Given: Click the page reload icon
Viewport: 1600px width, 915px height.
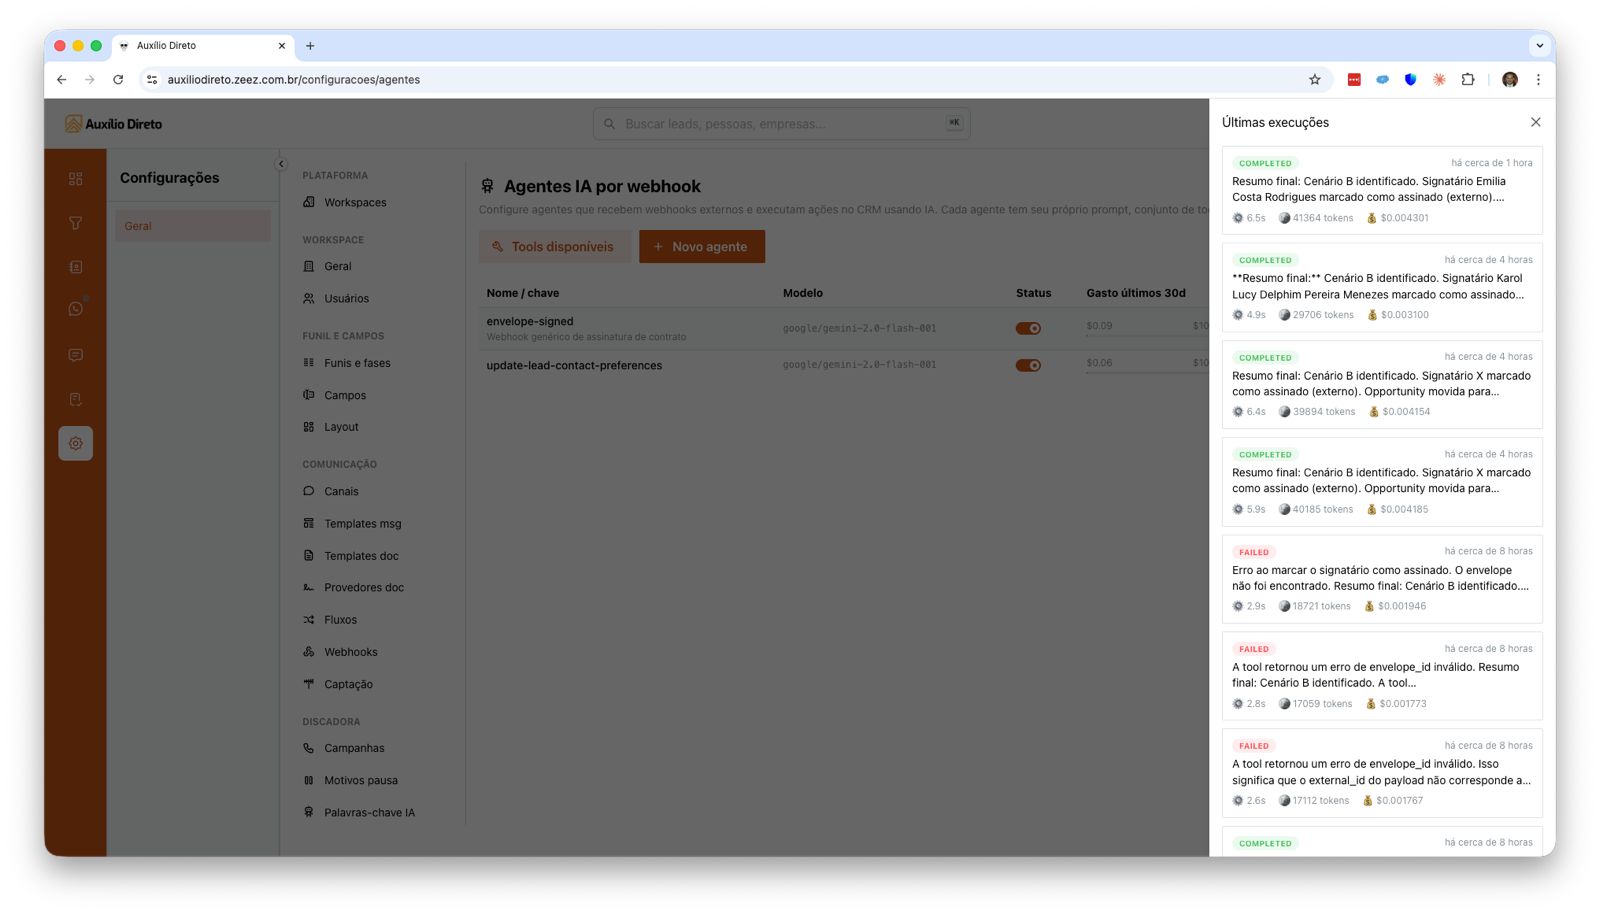Looking at the screenshot, I should pos(119,79).
